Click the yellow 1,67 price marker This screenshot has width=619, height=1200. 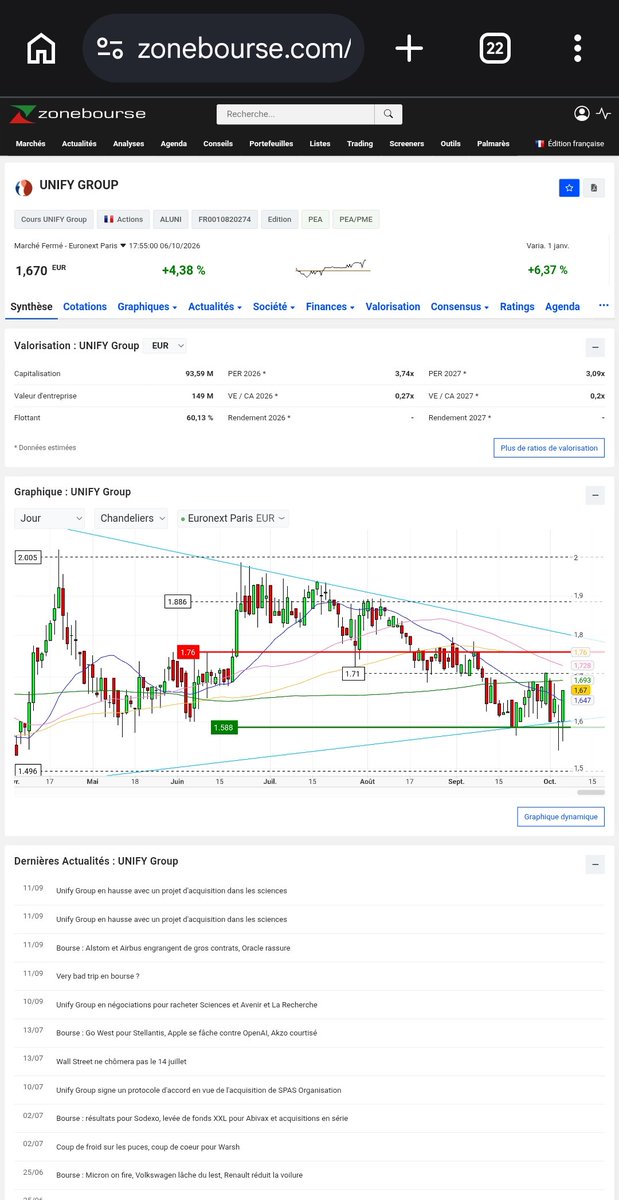581,690
